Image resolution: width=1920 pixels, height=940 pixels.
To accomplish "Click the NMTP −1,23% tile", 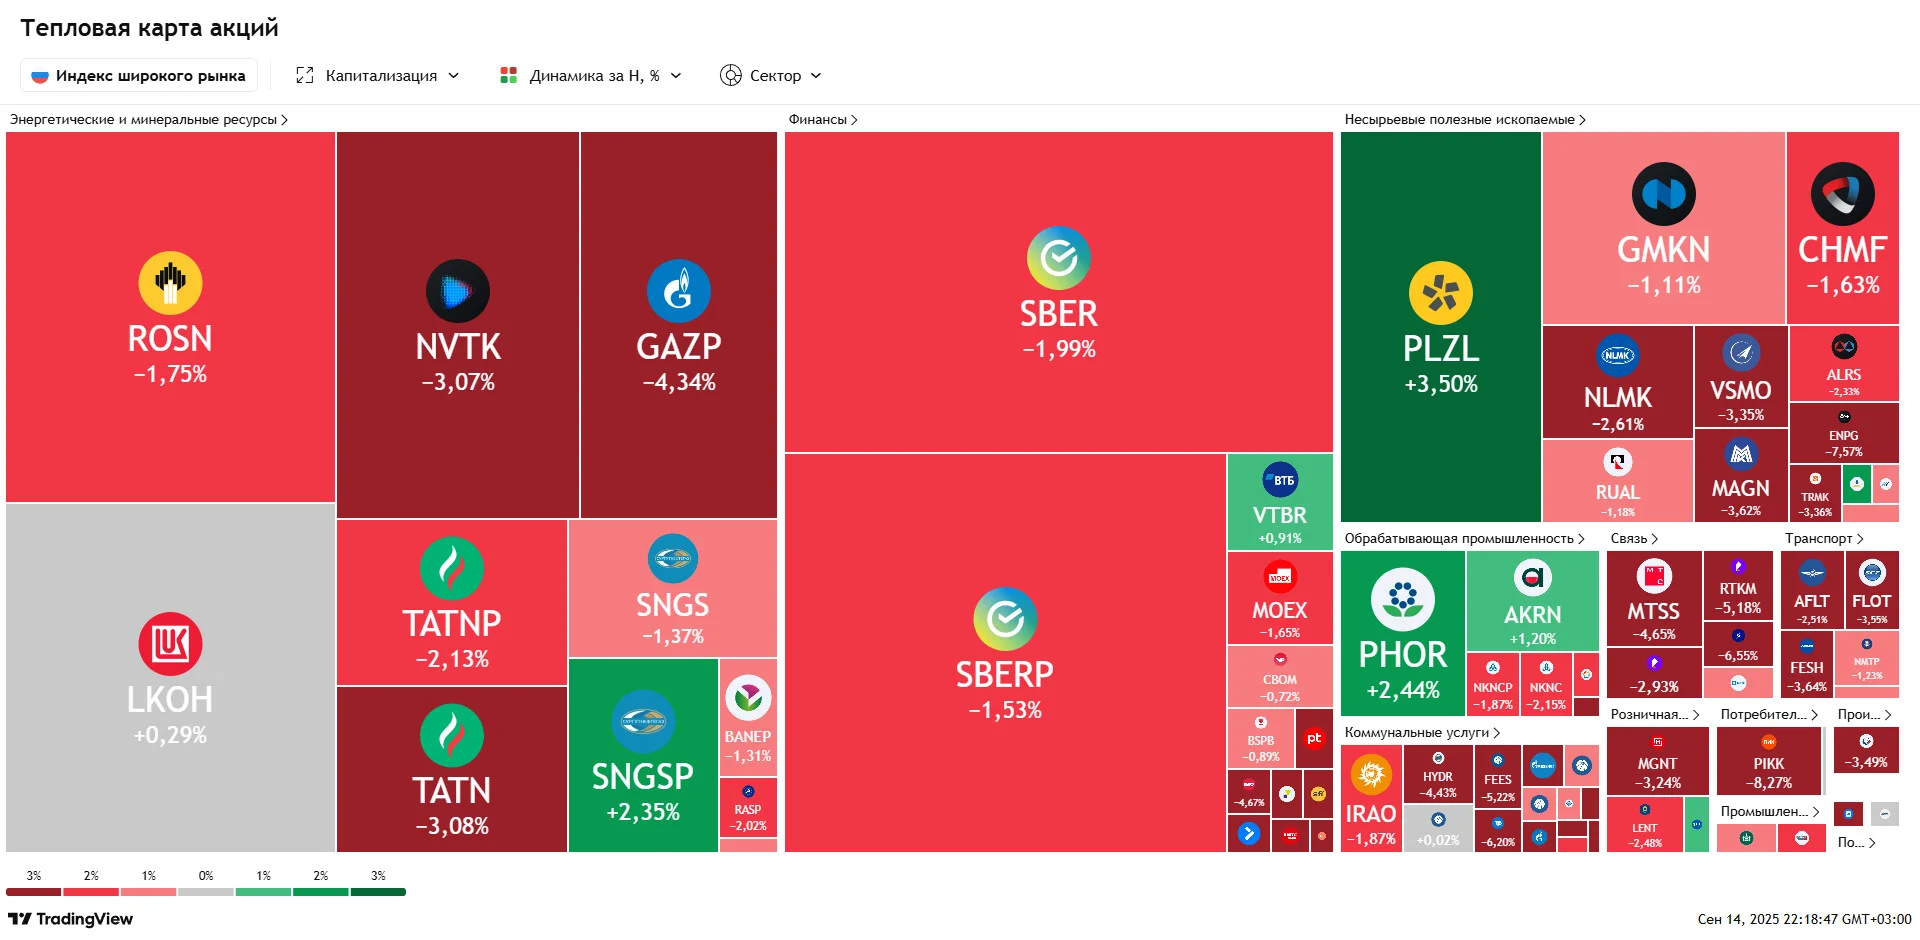I will point(1867,659).
